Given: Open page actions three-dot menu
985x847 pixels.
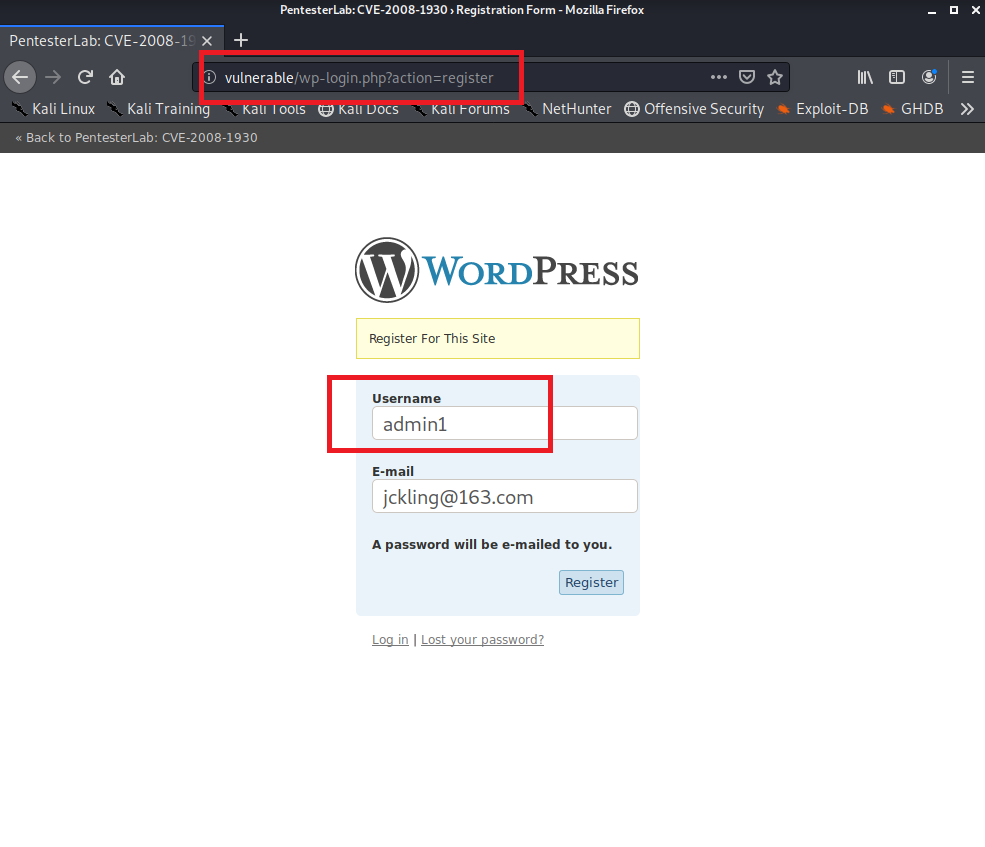Looking at the screenshot, I should click(719, 77).
